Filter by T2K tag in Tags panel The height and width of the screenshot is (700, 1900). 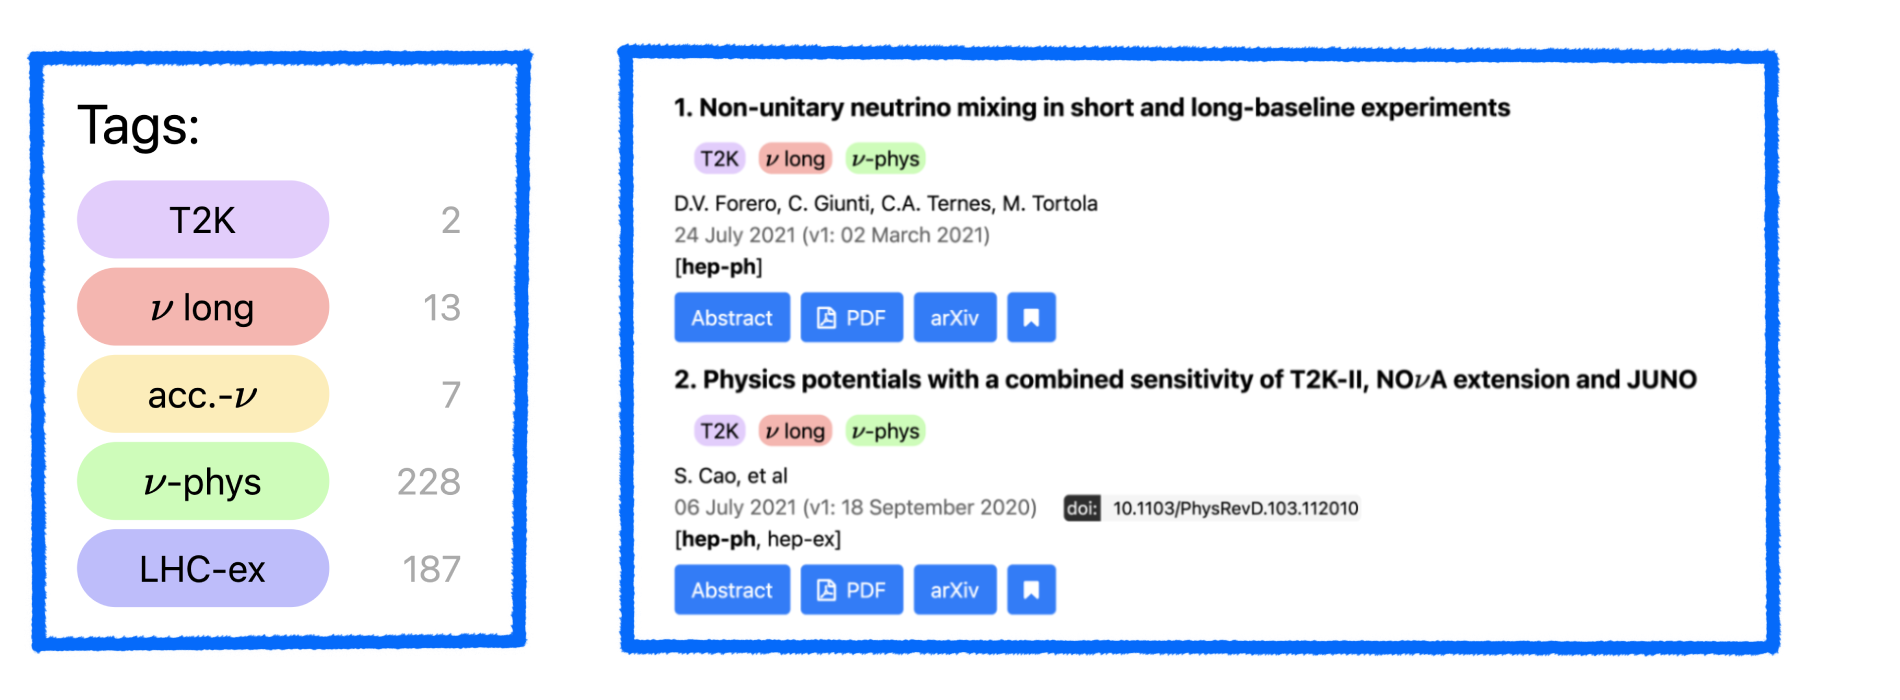(203, 220)
